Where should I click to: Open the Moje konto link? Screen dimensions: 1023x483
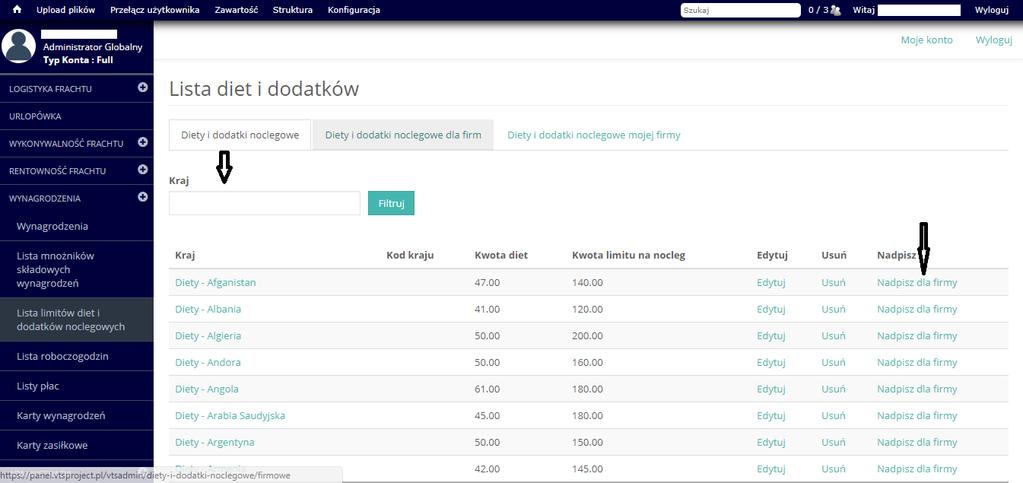click(926, 40)
